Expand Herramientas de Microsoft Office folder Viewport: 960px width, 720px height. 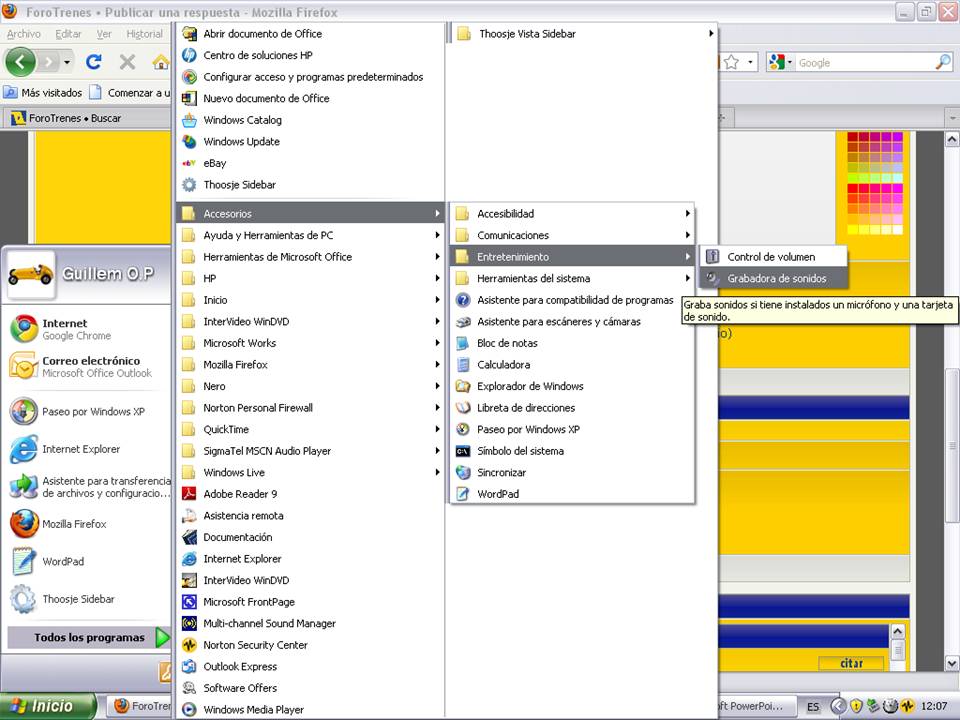pyautogui.click(x=311, y=257)
